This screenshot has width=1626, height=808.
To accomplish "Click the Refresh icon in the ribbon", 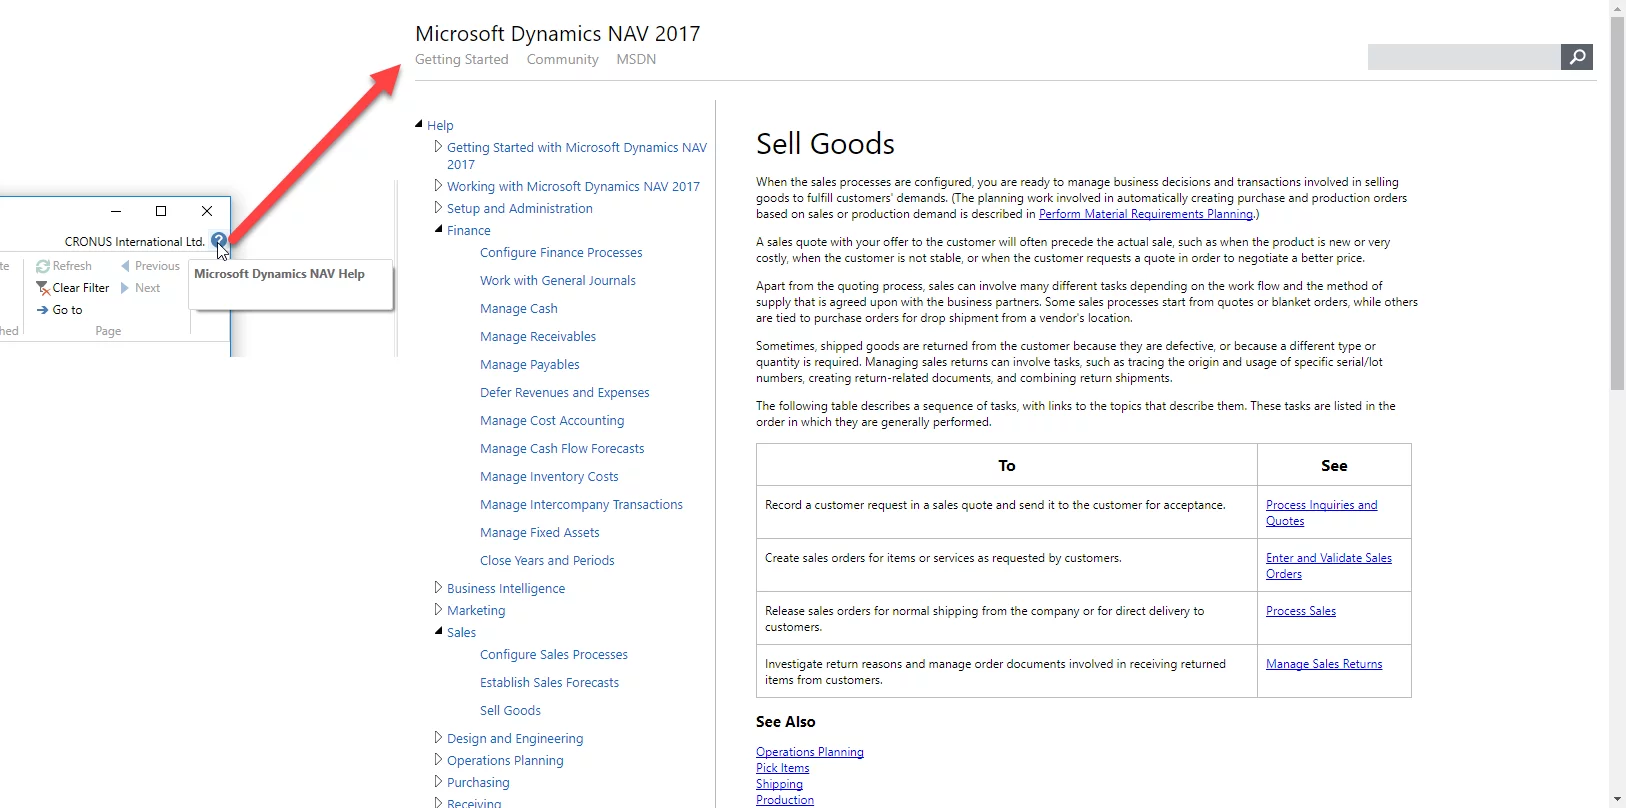I will pos(43,266).
